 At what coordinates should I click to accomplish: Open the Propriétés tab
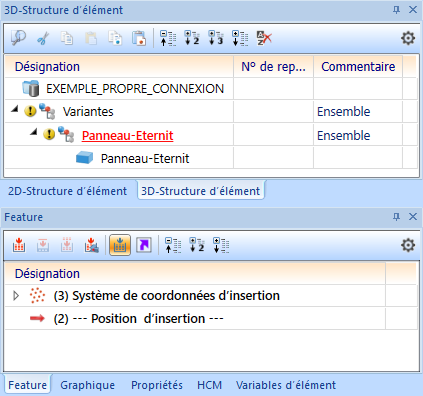157,385
